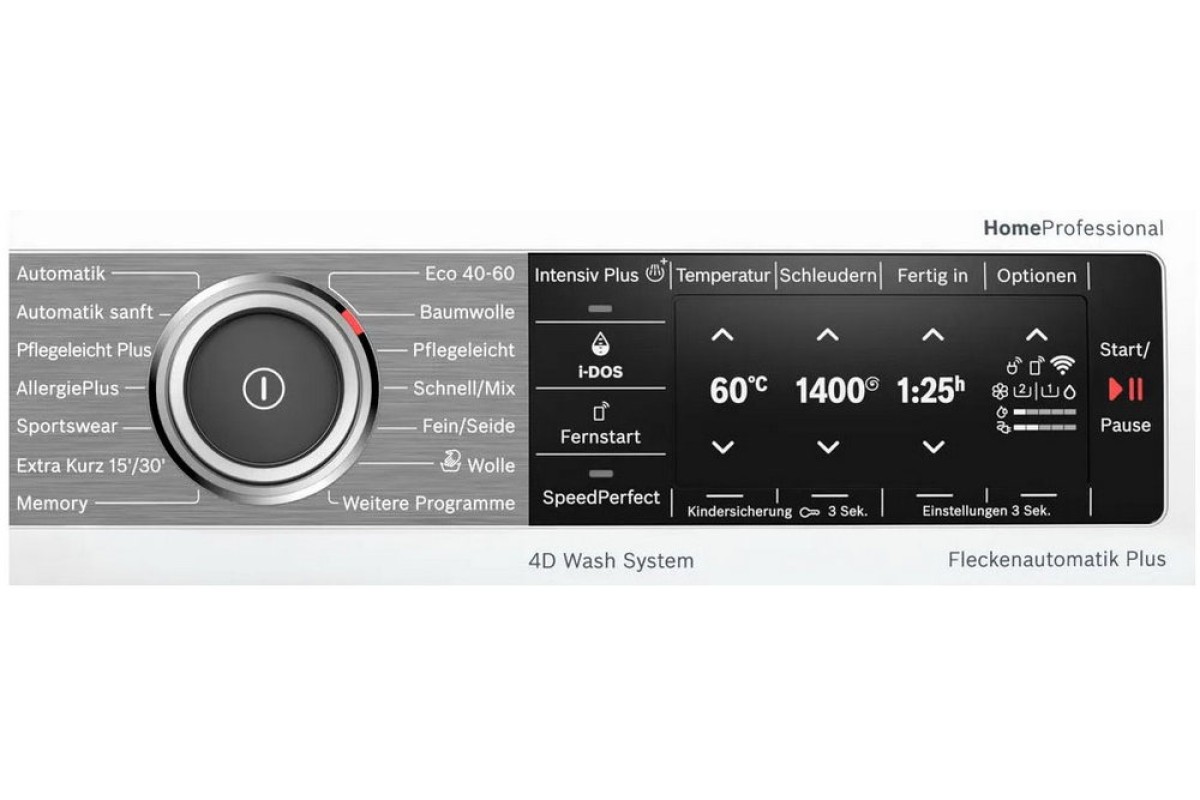The width and height of the screenshot is (1200, 800).
Task: Click the HomeProfessional label
Action: tap(1073, 229)
